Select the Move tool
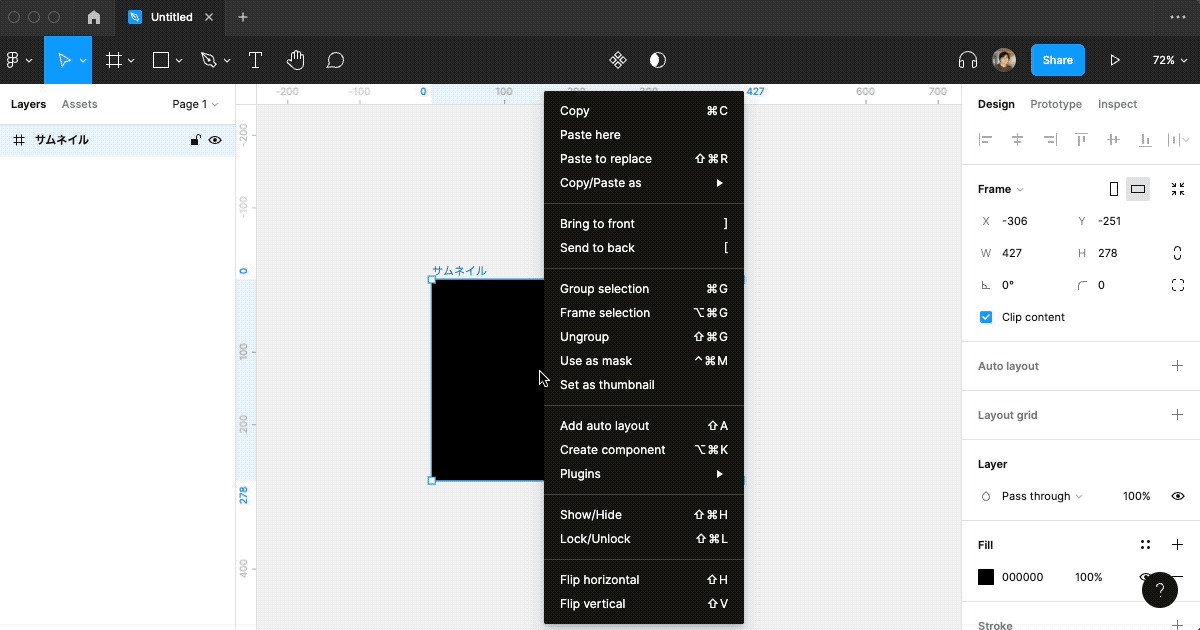This screenshot has width=1200, height=630. pyautogui.click(x=64, y=60)
